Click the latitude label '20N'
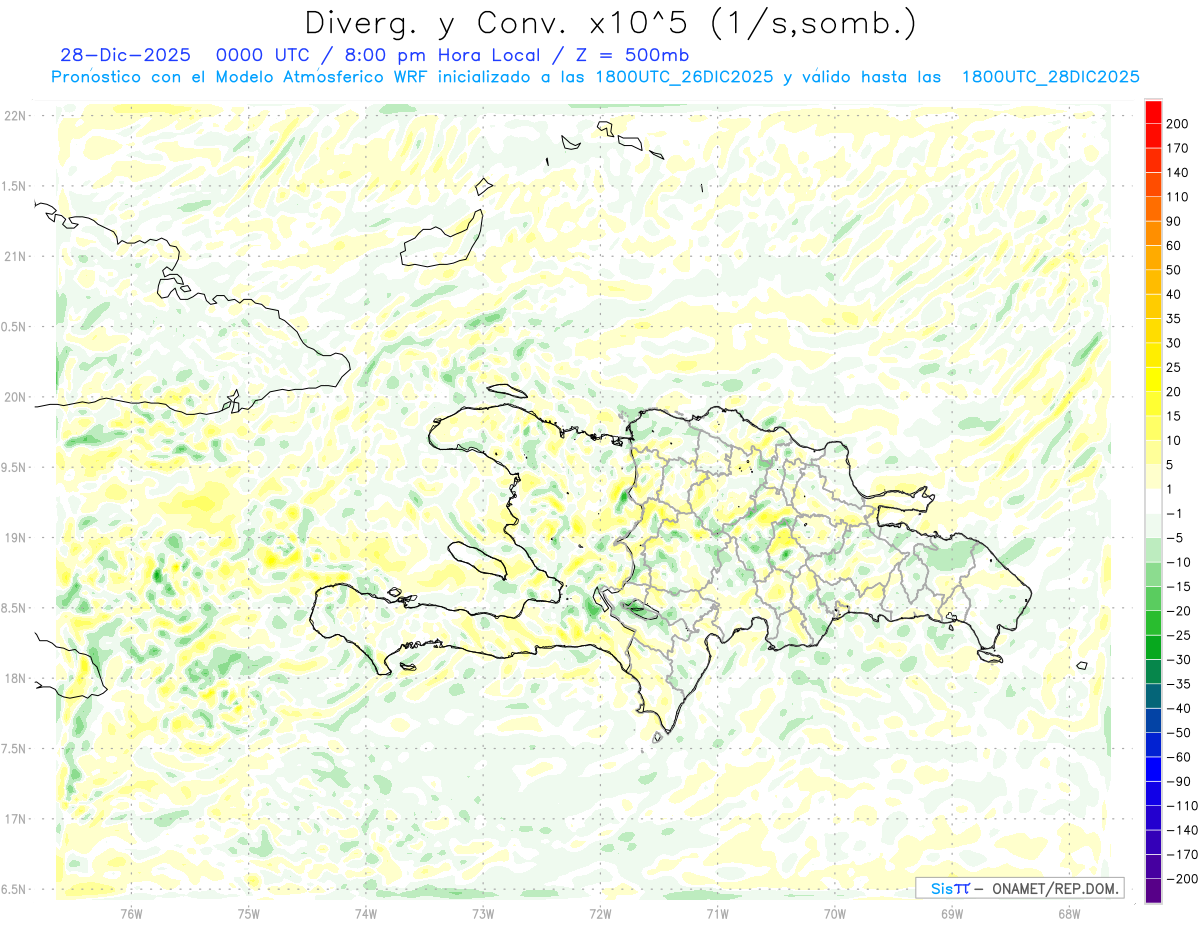The width and height of the screenshot is (1200, 927). click(14, 397)
